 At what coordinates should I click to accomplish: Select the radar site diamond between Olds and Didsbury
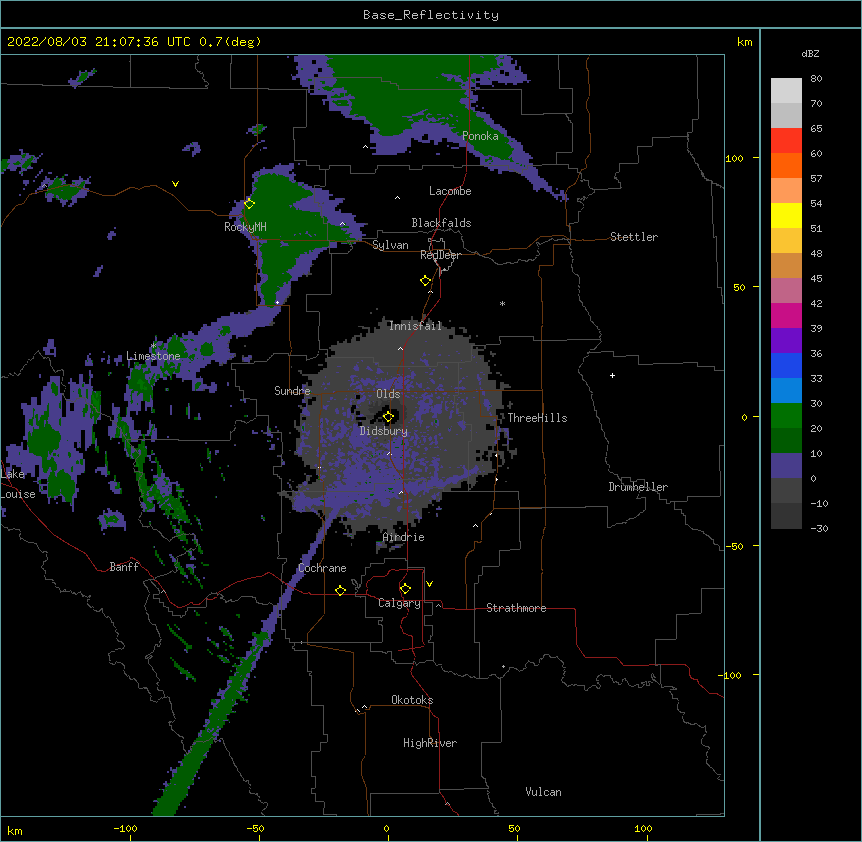389,417
